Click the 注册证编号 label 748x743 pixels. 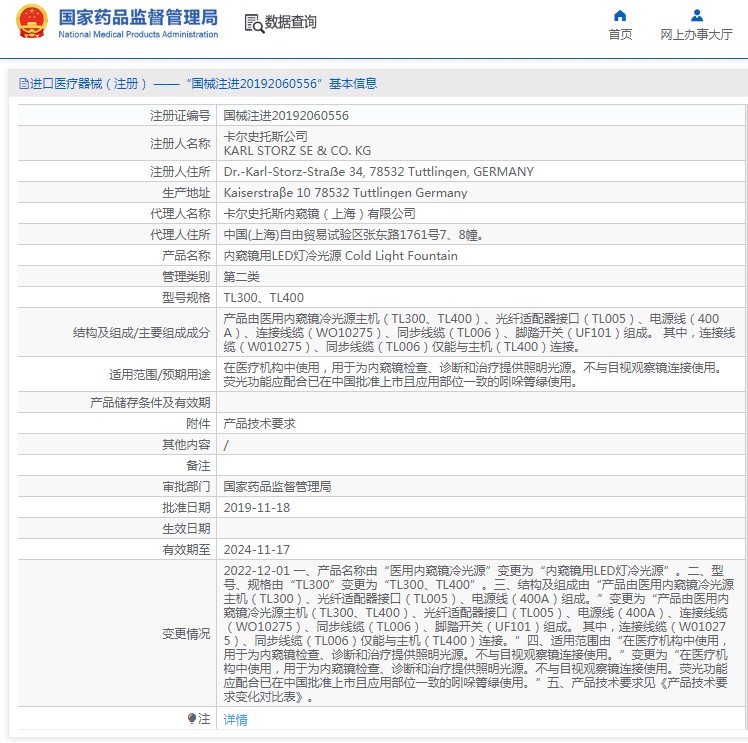click(x=180, y=116)
